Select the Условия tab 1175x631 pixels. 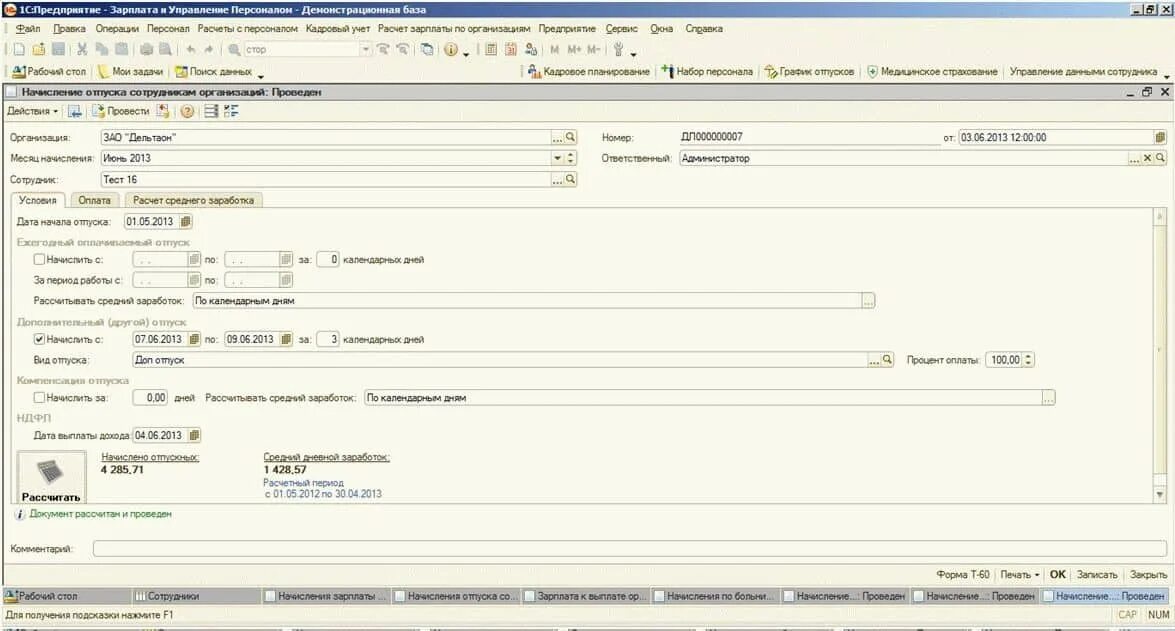(x=37, y=200)
